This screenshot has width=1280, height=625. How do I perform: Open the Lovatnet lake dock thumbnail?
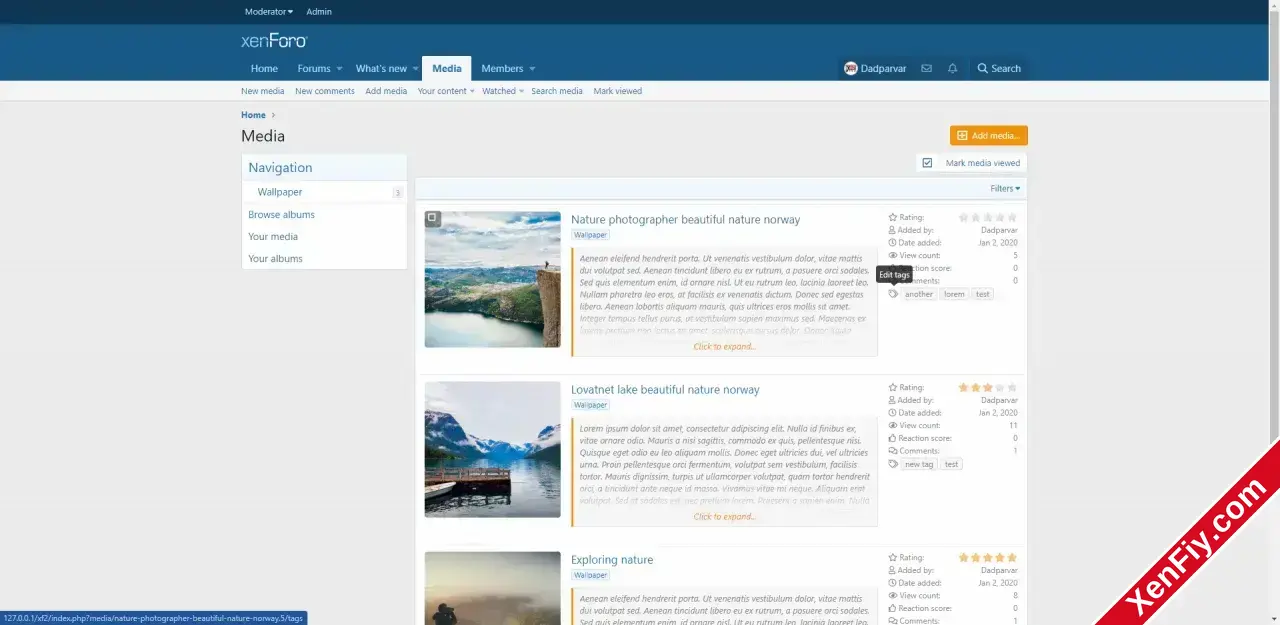(492, 449)
